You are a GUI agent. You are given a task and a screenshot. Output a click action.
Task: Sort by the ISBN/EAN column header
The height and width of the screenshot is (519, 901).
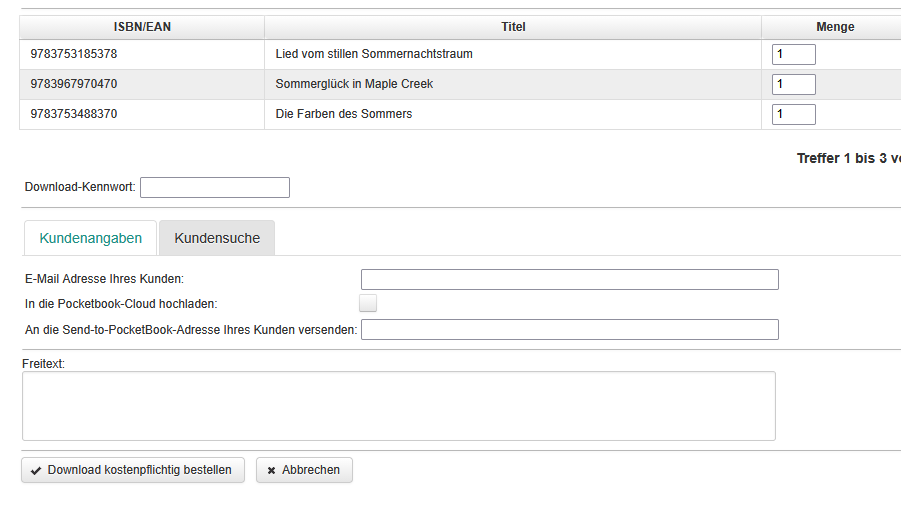pyautogui.click(x=142, y=27)
